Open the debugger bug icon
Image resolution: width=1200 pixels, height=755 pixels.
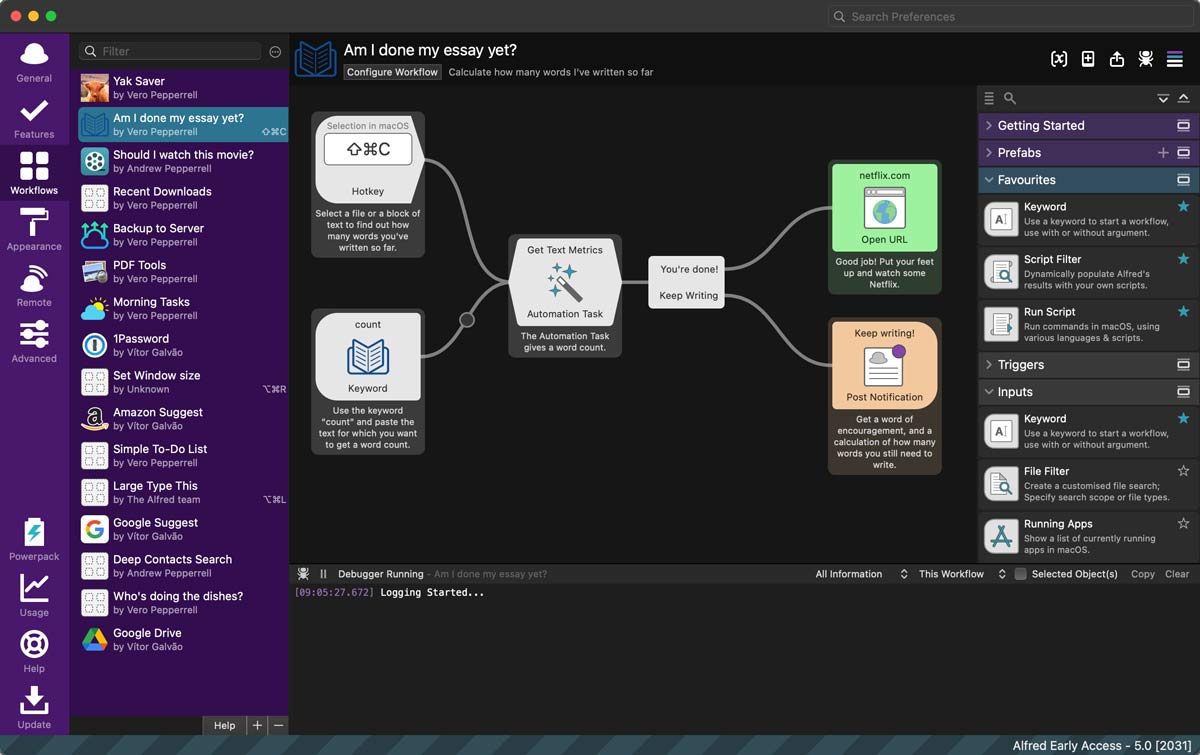1145,59
